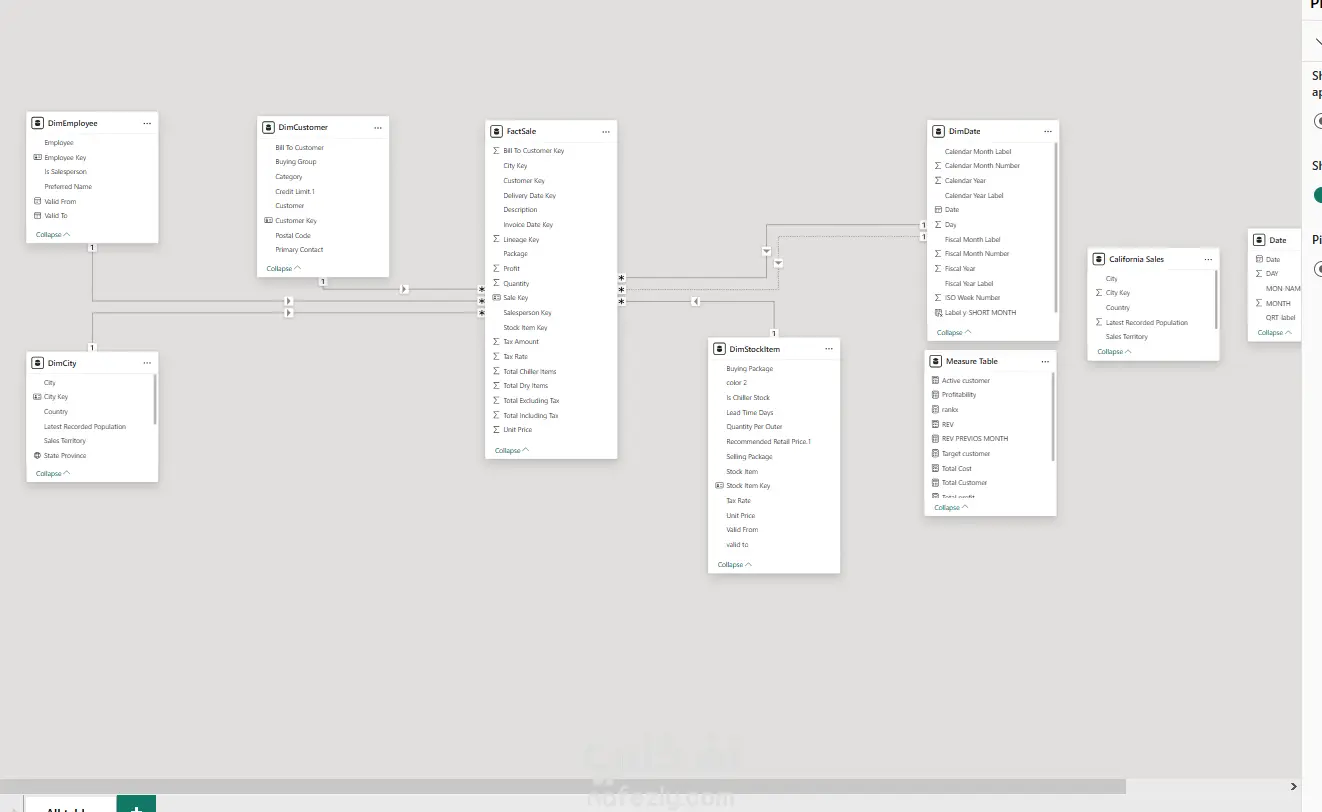
Task: Click the table icon beside California Sales title
Action: pos(1099,259)
